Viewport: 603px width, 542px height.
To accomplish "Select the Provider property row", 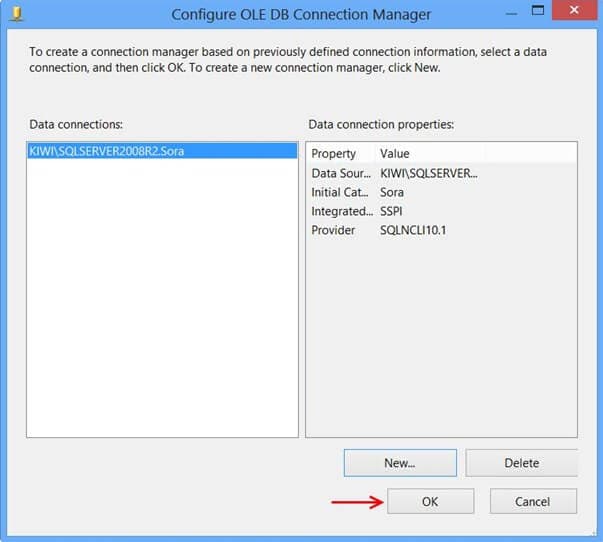I will click(333, 230).
